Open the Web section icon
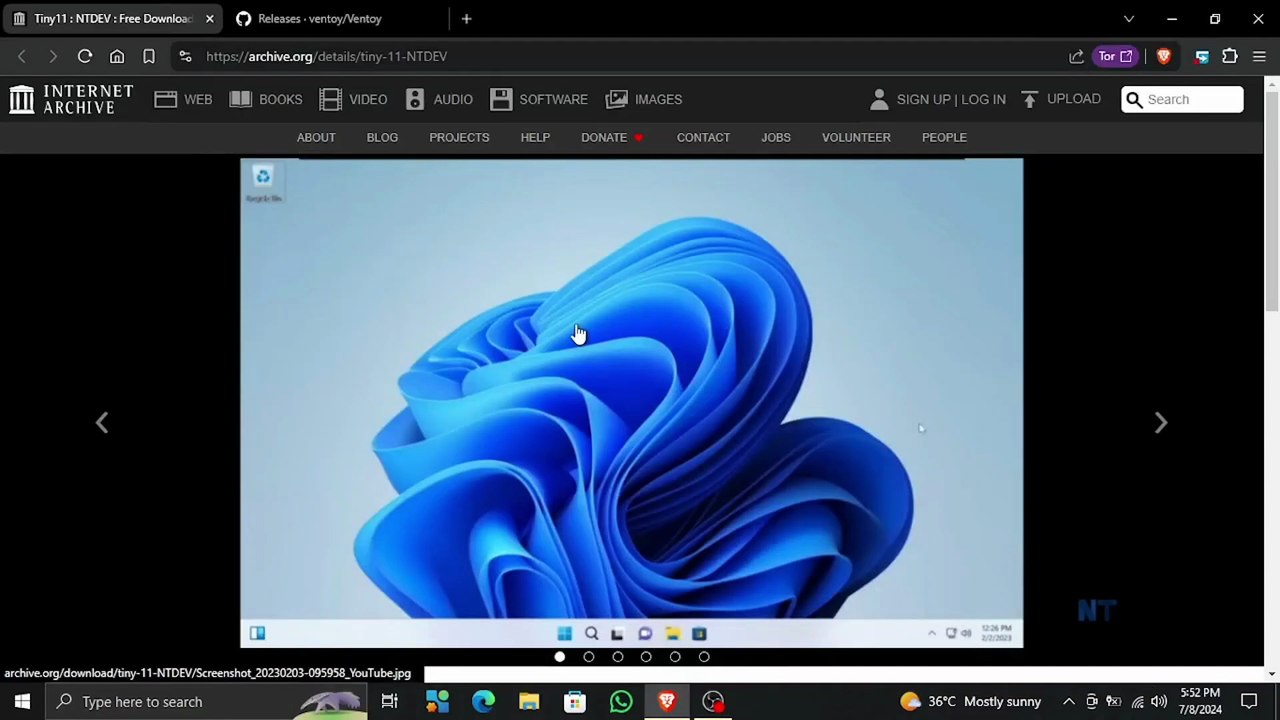 (x=166, y=99)
